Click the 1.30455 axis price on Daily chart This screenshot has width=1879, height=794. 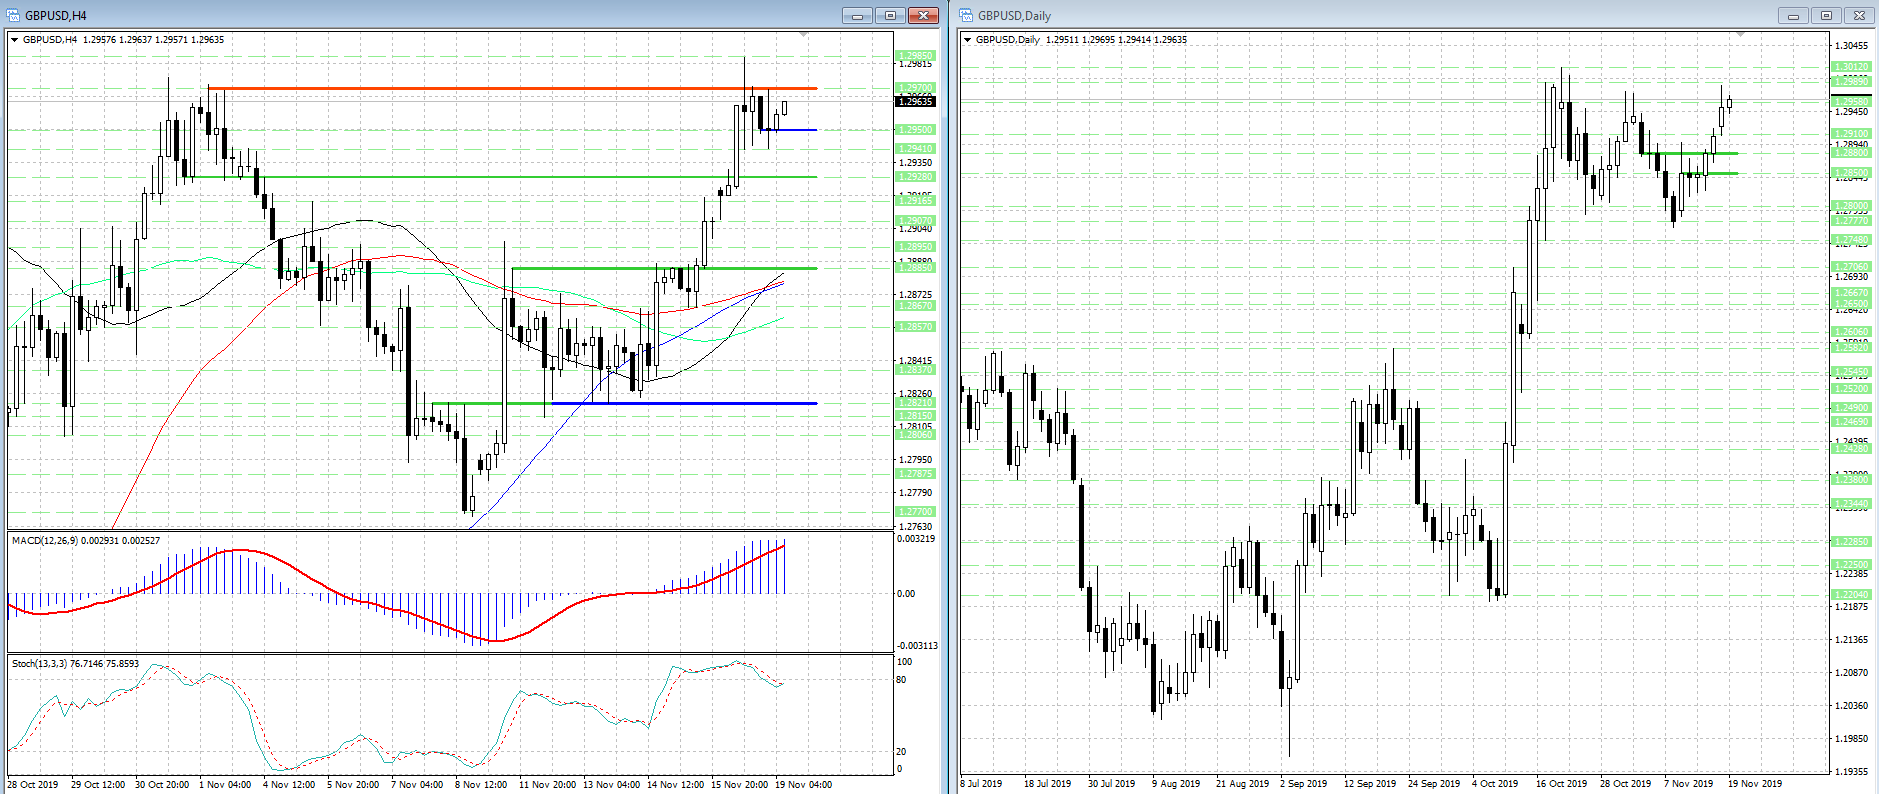click(x=1853, y=46)
